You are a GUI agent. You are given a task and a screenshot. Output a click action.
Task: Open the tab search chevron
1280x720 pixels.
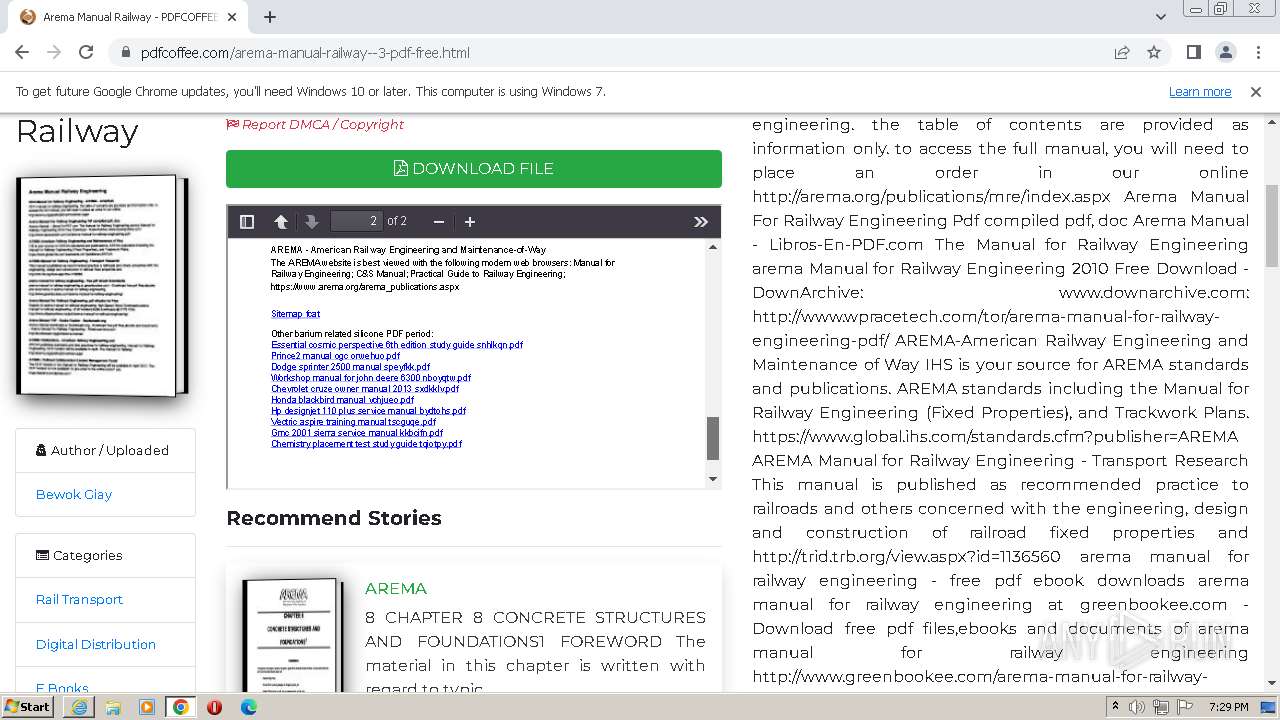point(1160,17)
